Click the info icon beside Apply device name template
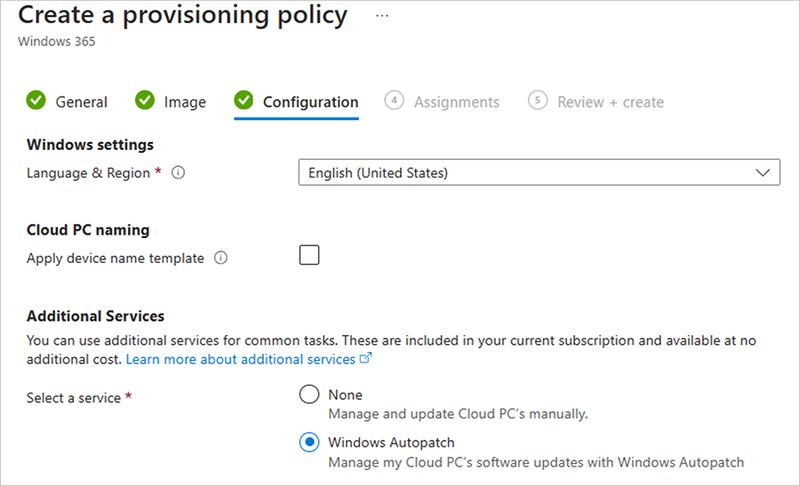Image resolution: width=800 pixels, height=486 pixels. coord(220,258)
